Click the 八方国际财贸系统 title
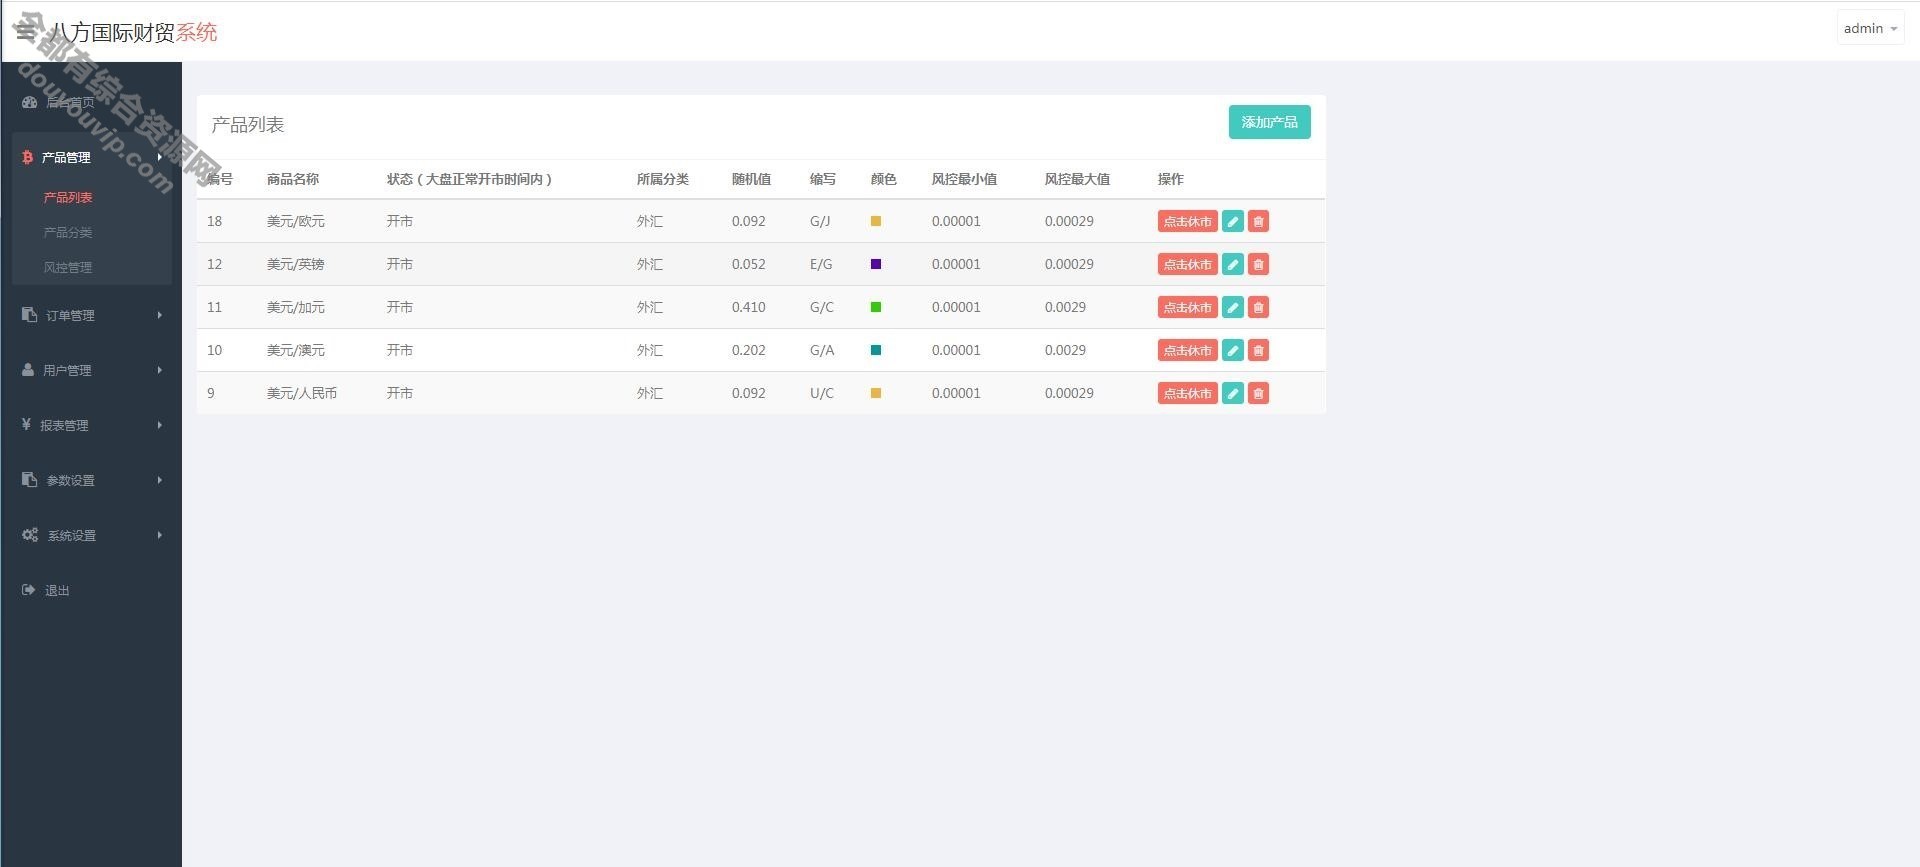The image size is (1920, 867). (x=133, y=32)
